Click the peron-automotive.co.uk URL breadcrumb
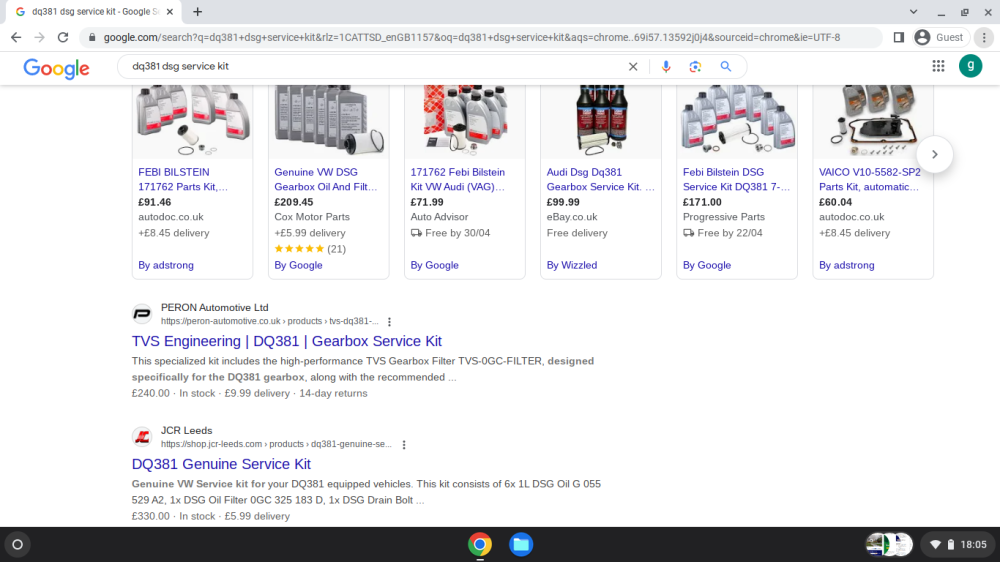The height and width of the screenshot is (562, 1000). [x=269, y=322]
